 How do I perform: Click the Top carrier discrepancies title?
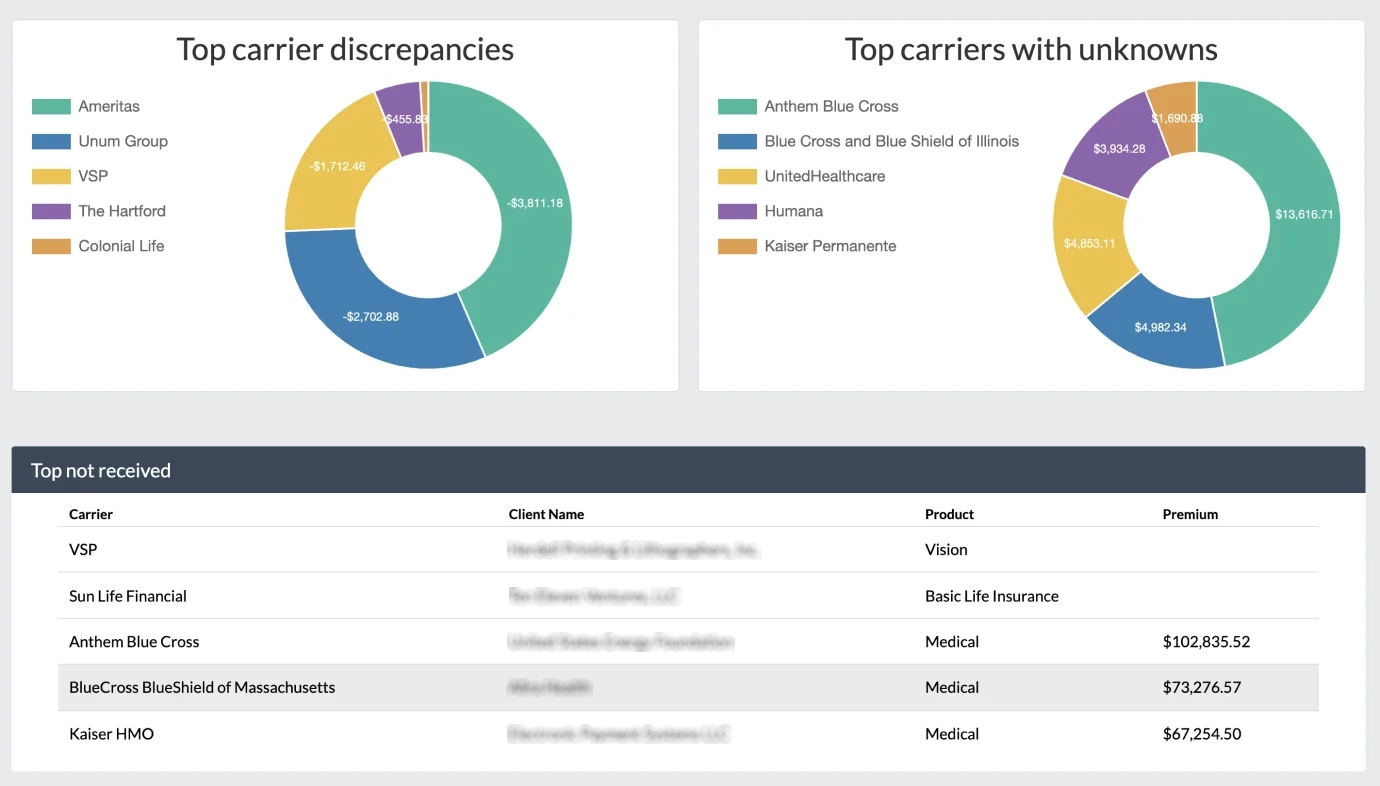[x=345, y=49]
